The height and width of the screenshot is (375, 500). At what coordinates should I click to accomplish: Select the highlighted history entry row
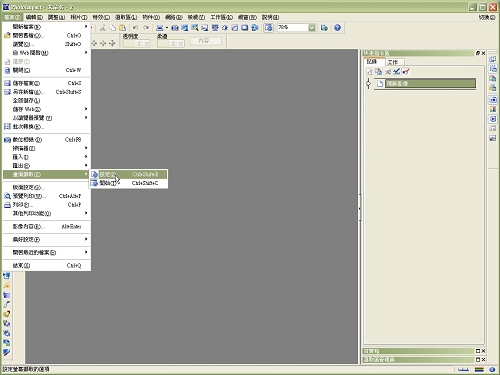click(430, 84)
